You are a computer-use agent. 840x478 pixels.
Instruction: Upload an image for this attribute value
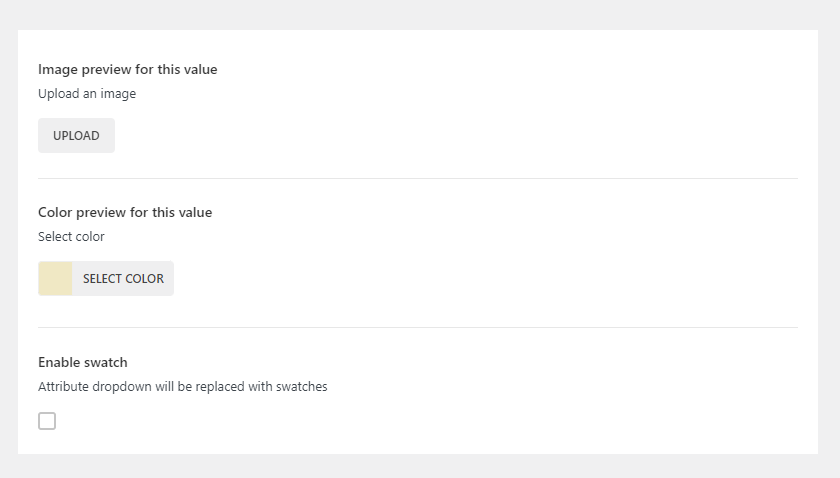pyautogui.click(x=76, y=136)
